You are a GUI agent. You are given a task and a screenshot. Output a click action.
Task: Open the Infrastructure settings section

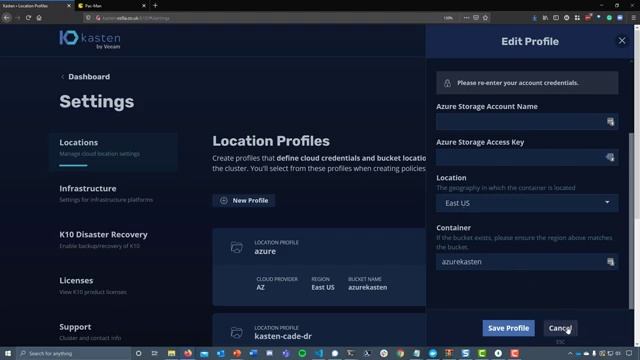(x=106, y=193)
